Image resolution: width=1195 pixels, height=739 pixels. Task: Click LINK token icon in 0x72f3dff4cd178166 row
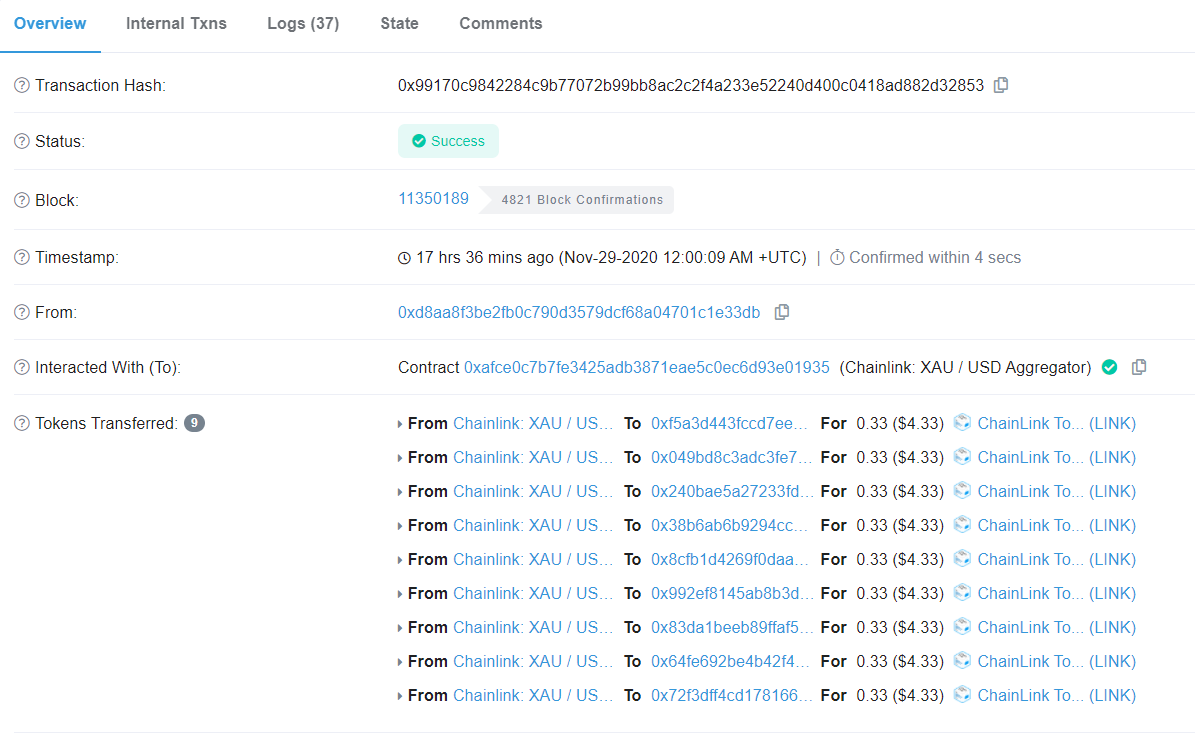(963, 695)
